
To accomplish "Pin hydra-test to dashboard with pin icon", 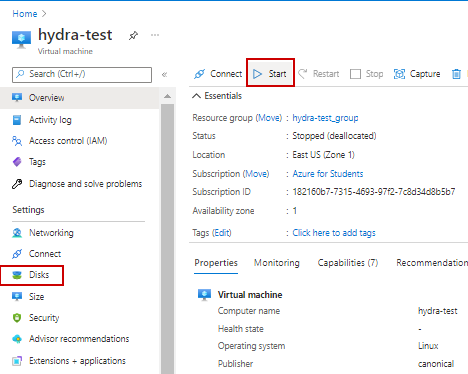I will tap(133, 35).
